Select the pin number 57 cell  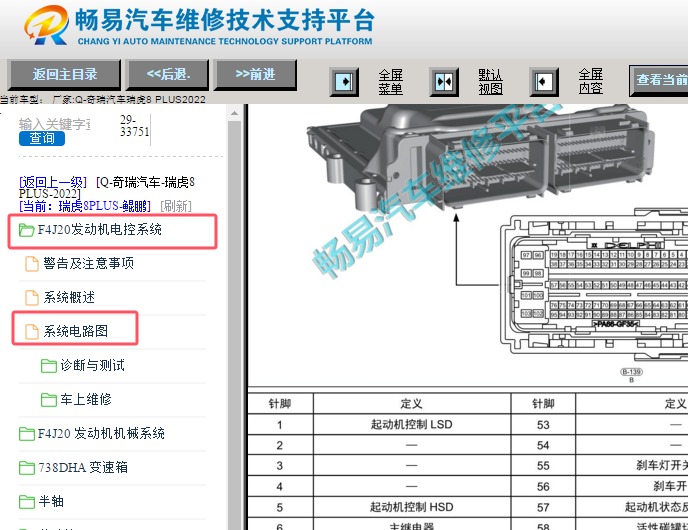tap(543, 507)
